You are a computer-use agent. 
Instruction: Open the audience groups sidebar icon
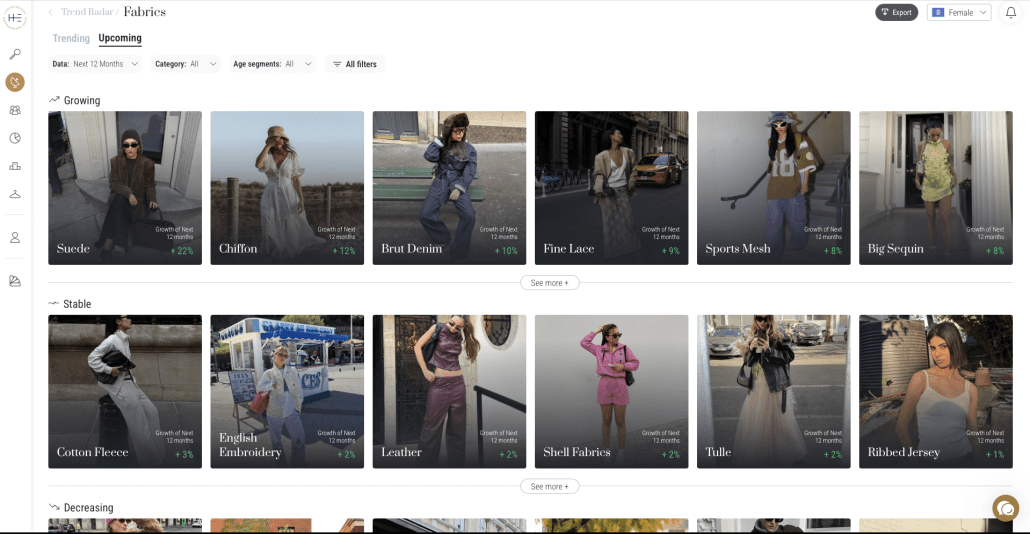click(15, 110)
